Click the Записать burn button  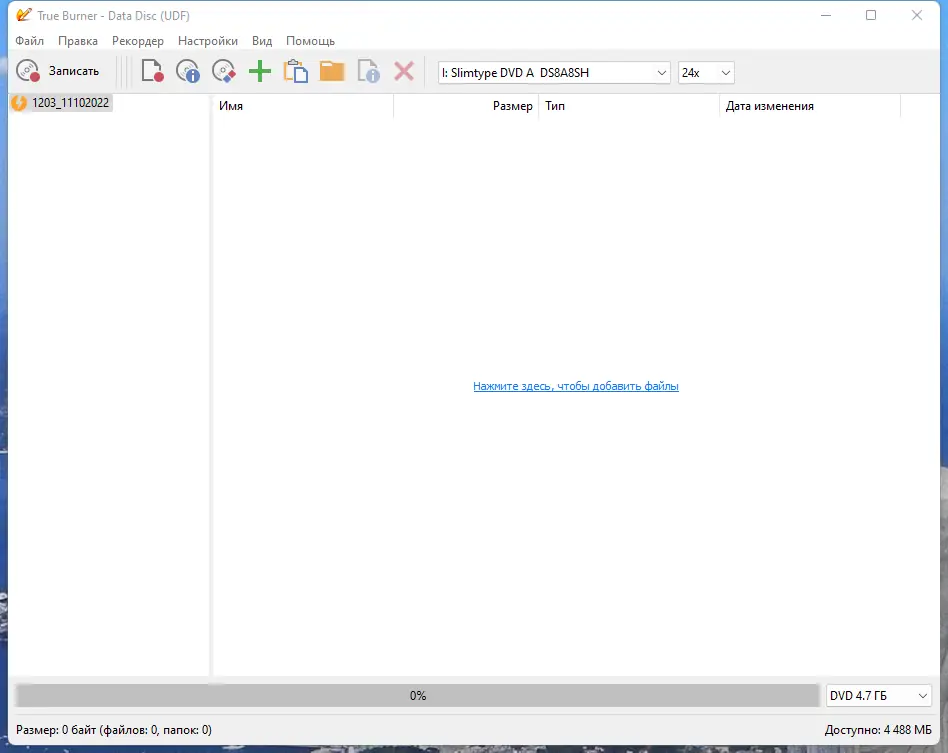(x=58, y=71)
